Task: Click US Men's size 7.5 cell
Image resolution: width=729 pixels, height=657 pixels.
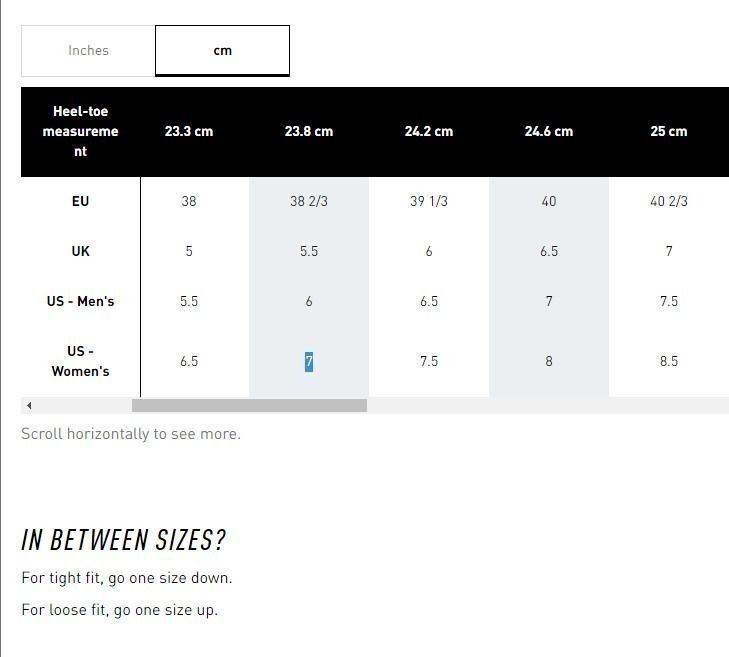Action: [669, 301]
